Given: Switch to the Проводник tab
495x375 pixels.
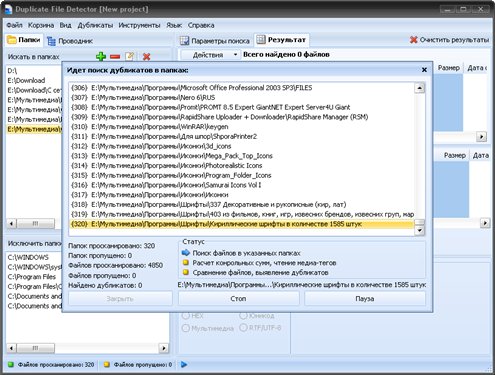Looking at the screenshot, I should (70, 41).
